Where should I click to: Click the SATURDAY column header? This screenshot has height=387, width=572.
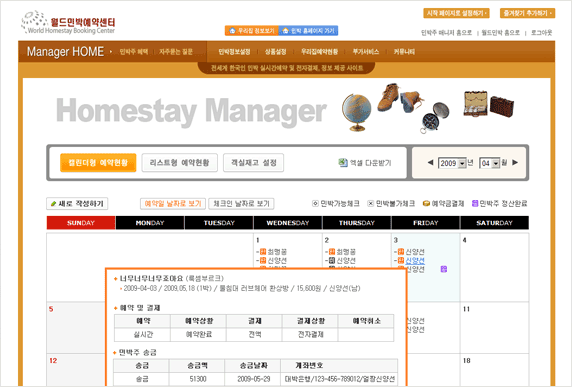494,223
